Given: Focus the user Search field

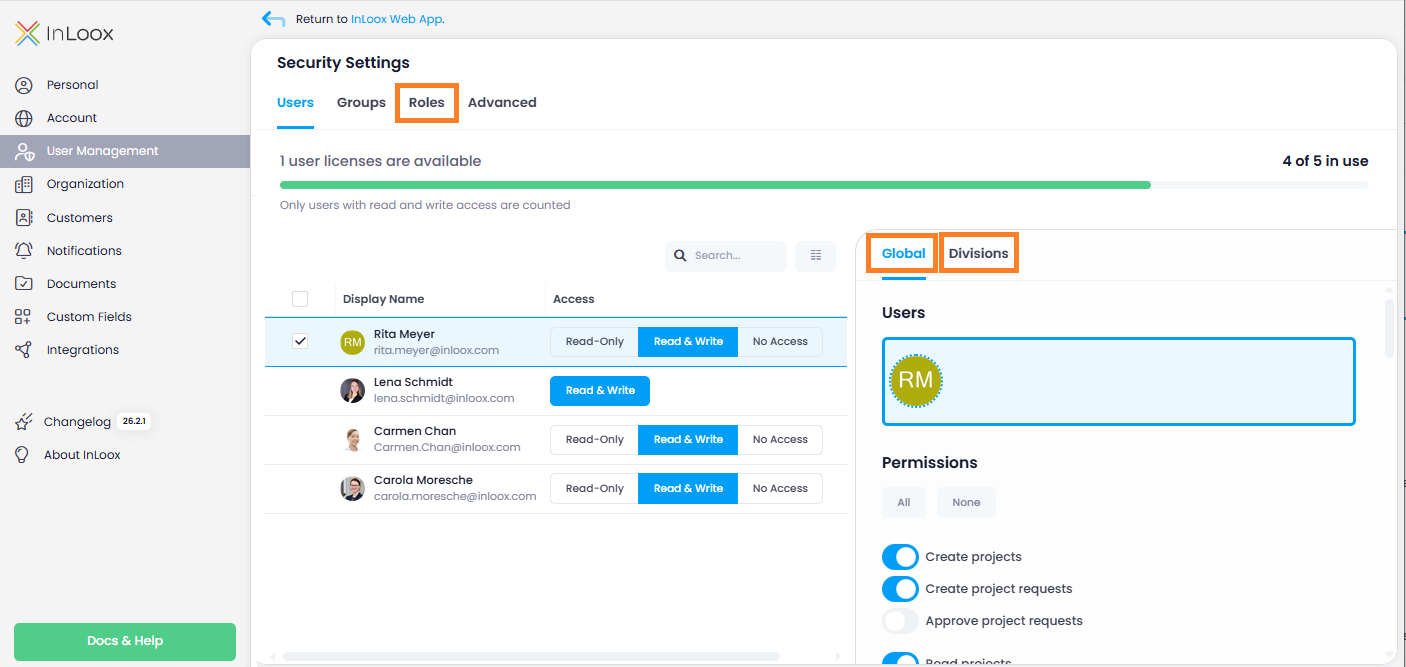Looking at the screenshot, I should [726, 256].
